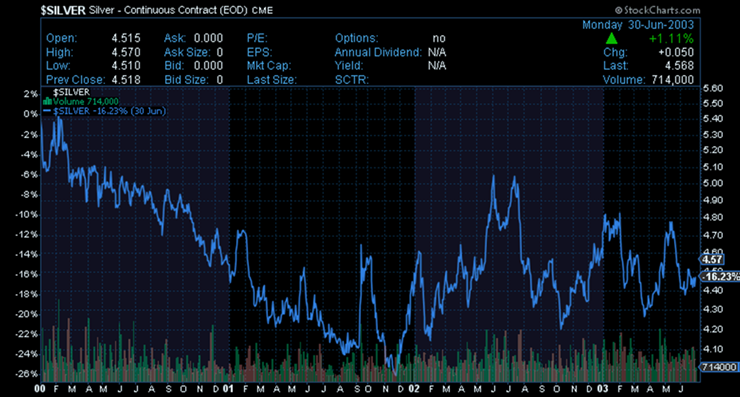
Task: Click the 714000 volume tag on right axis
Action: (x=718, y=367)
